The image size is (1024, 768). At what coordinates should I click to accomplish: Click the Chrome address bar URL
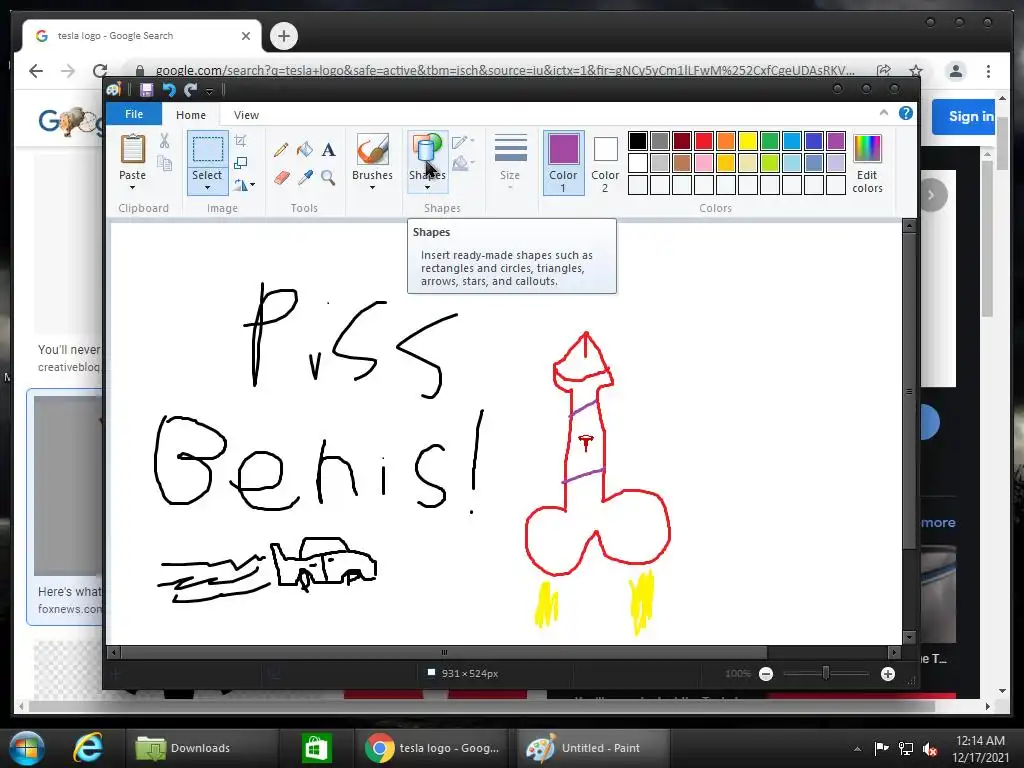click(x=505, y=71)
